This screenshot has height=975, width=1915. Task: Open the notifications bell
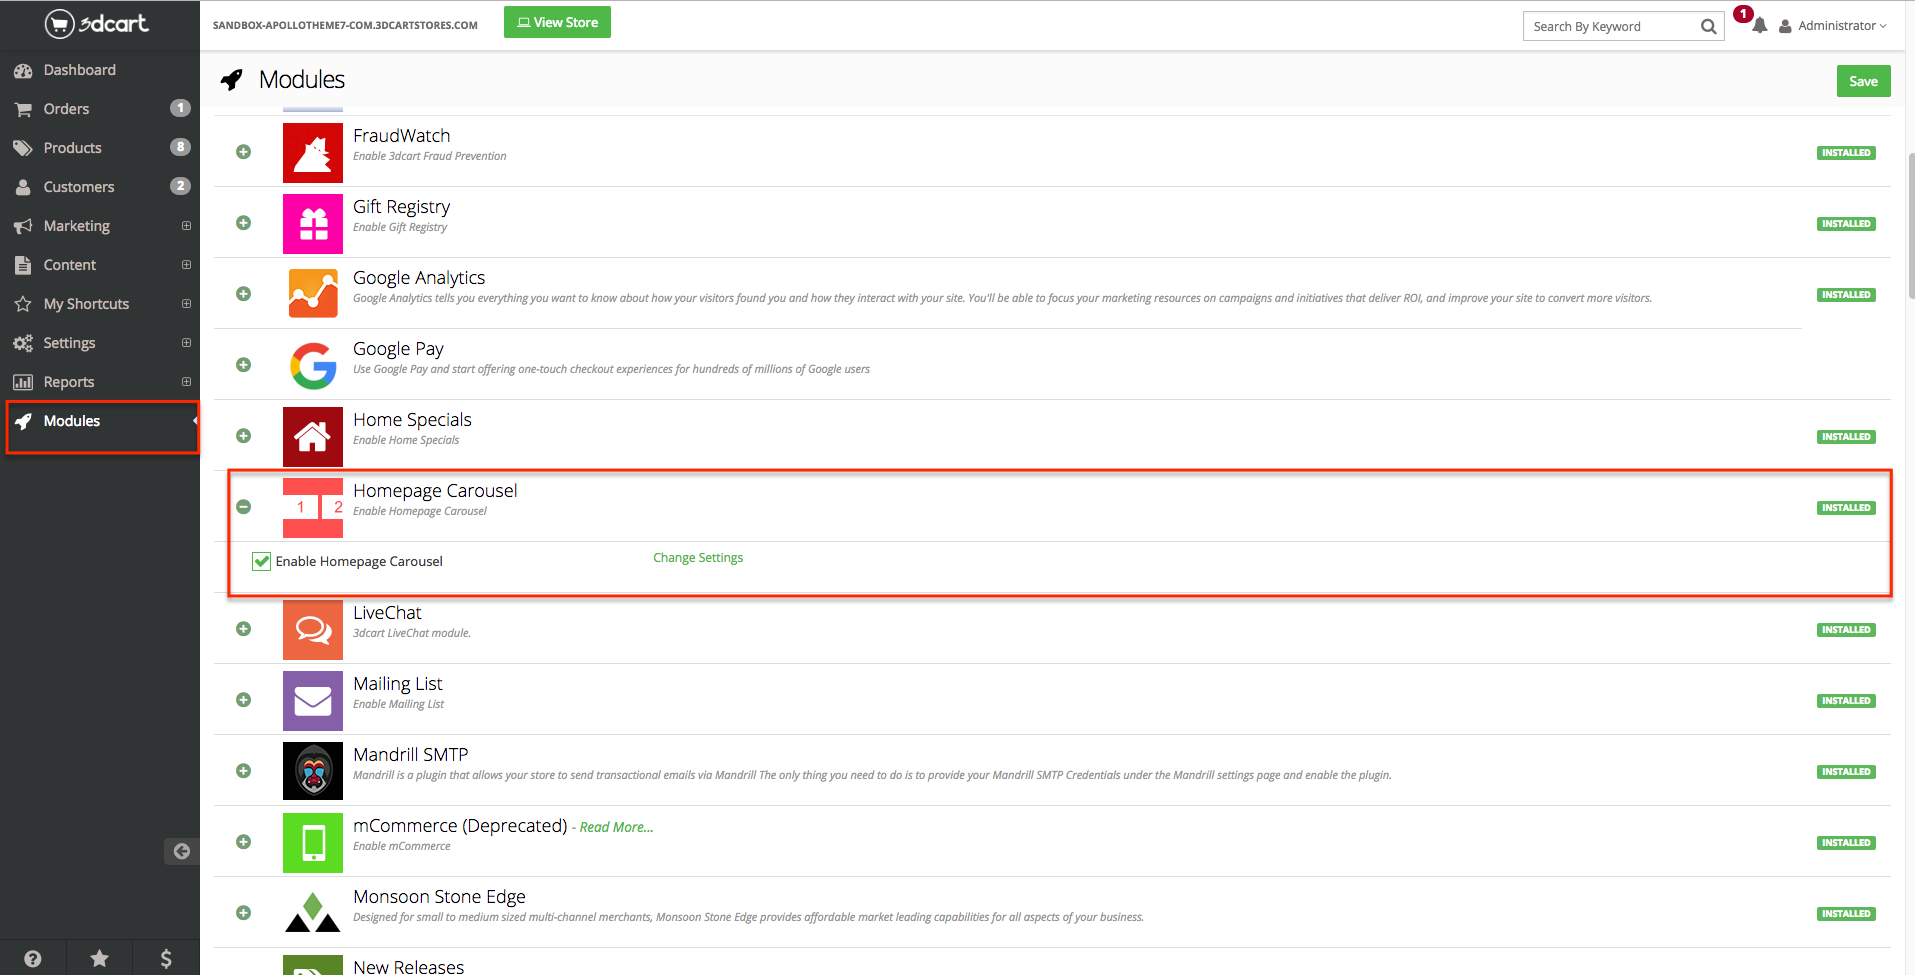pos(1759,26)
